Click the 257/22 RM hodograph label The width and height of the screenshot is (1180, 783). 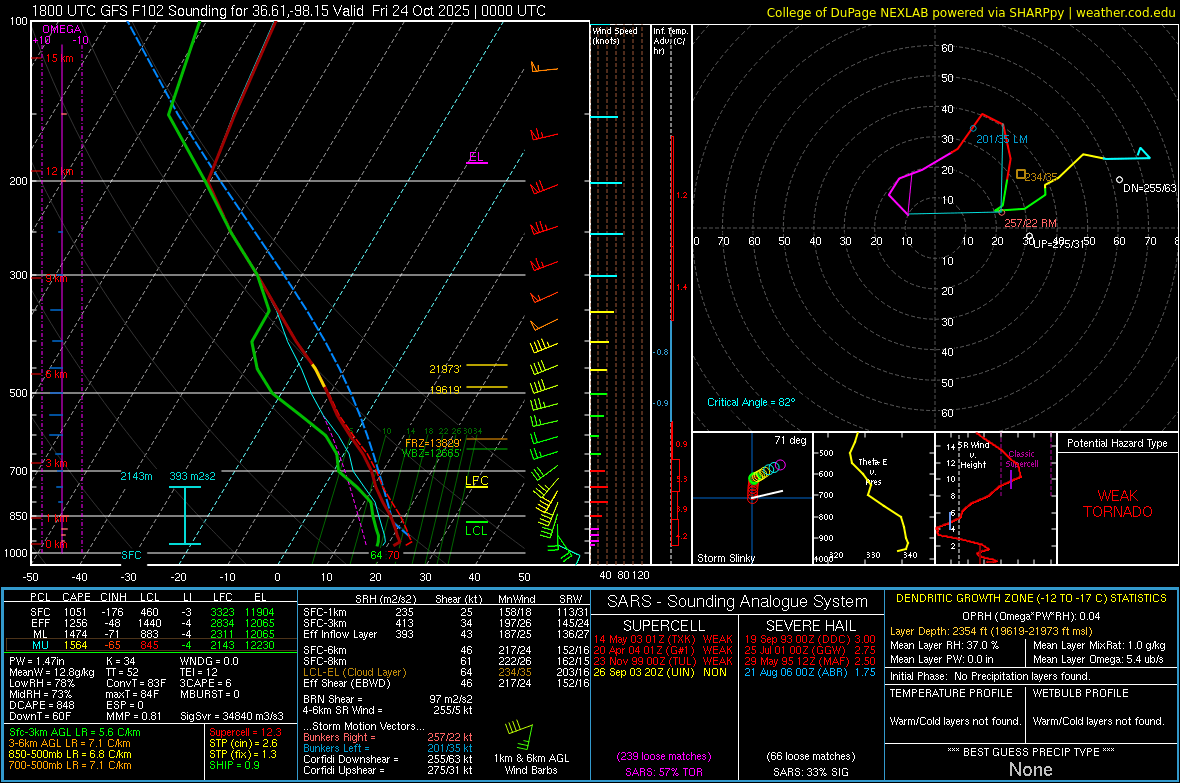(1030, 224)
